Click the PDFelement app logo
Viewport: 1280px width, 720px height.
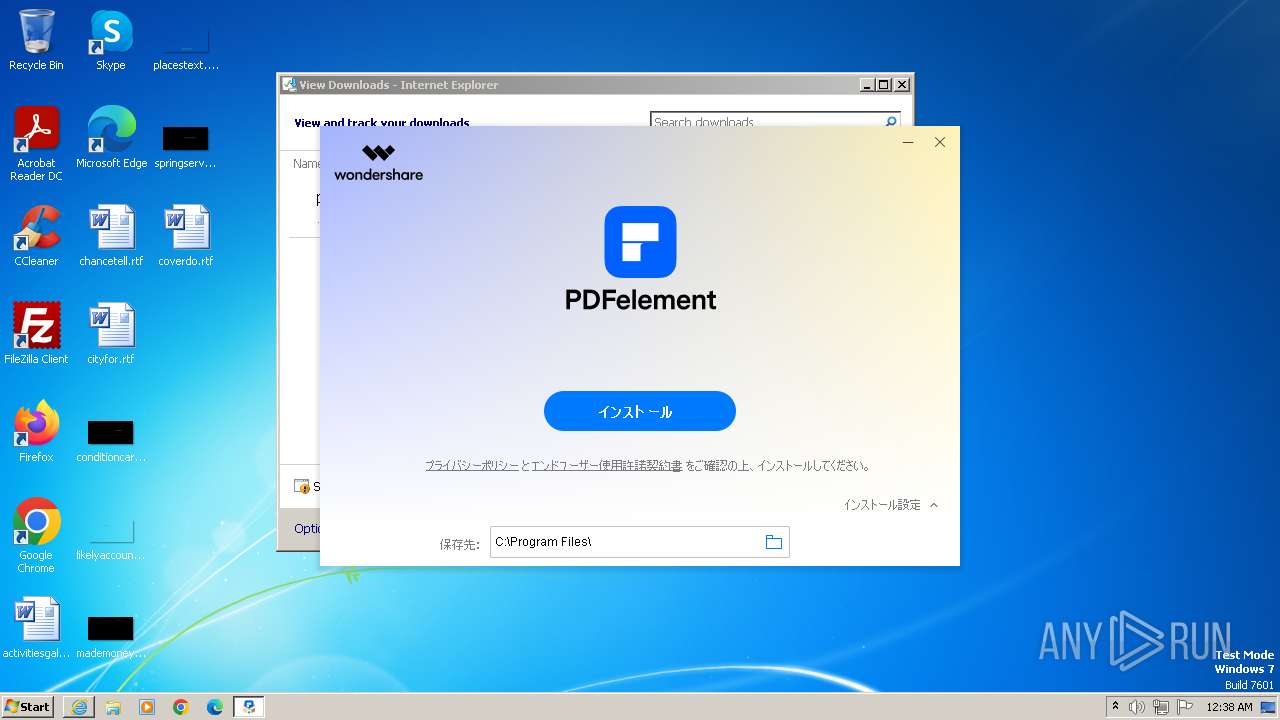tap(640, 242)
